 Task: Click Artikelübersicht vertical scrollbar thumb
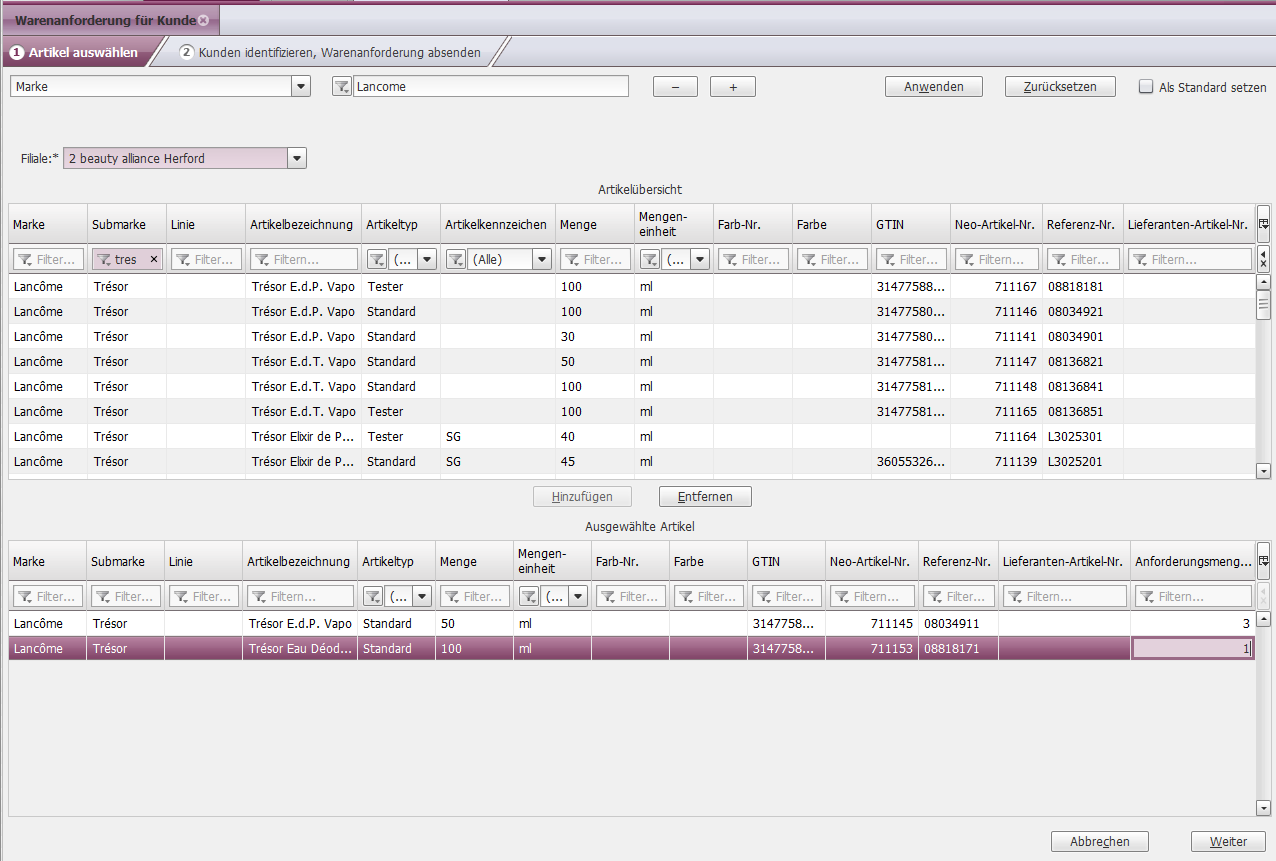(x=1264, y=305)
